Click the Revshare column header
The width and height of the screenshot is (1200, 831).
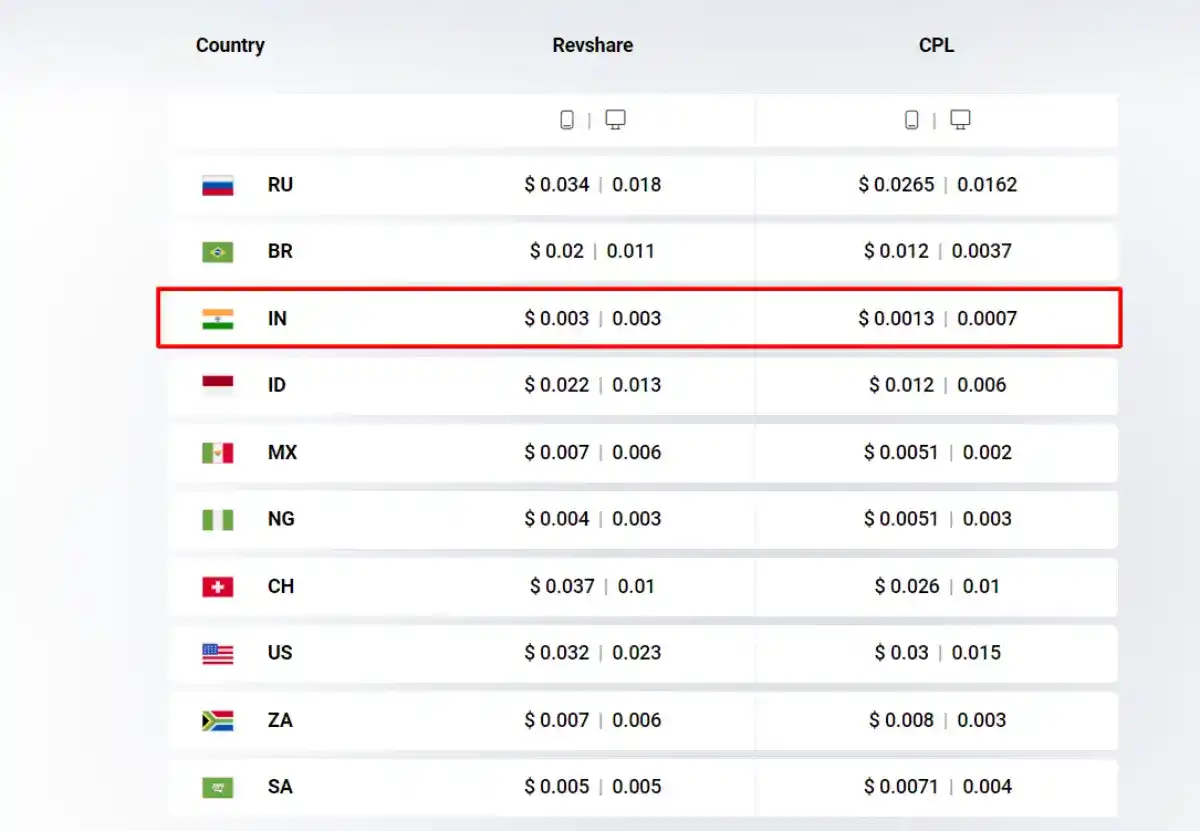[592, 45]
